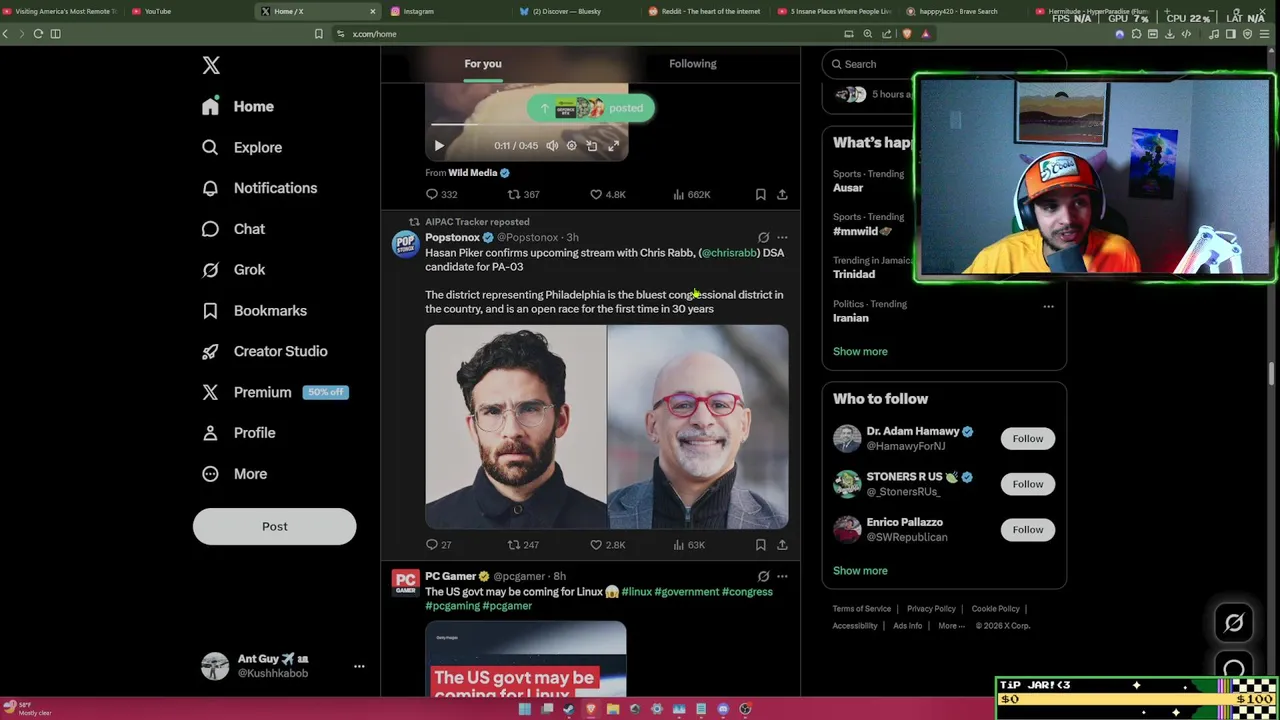Open the Popstonox profile avatar
Viewport: 1280px width, 720px height.
pyautogui.click(x=405, y=244)
